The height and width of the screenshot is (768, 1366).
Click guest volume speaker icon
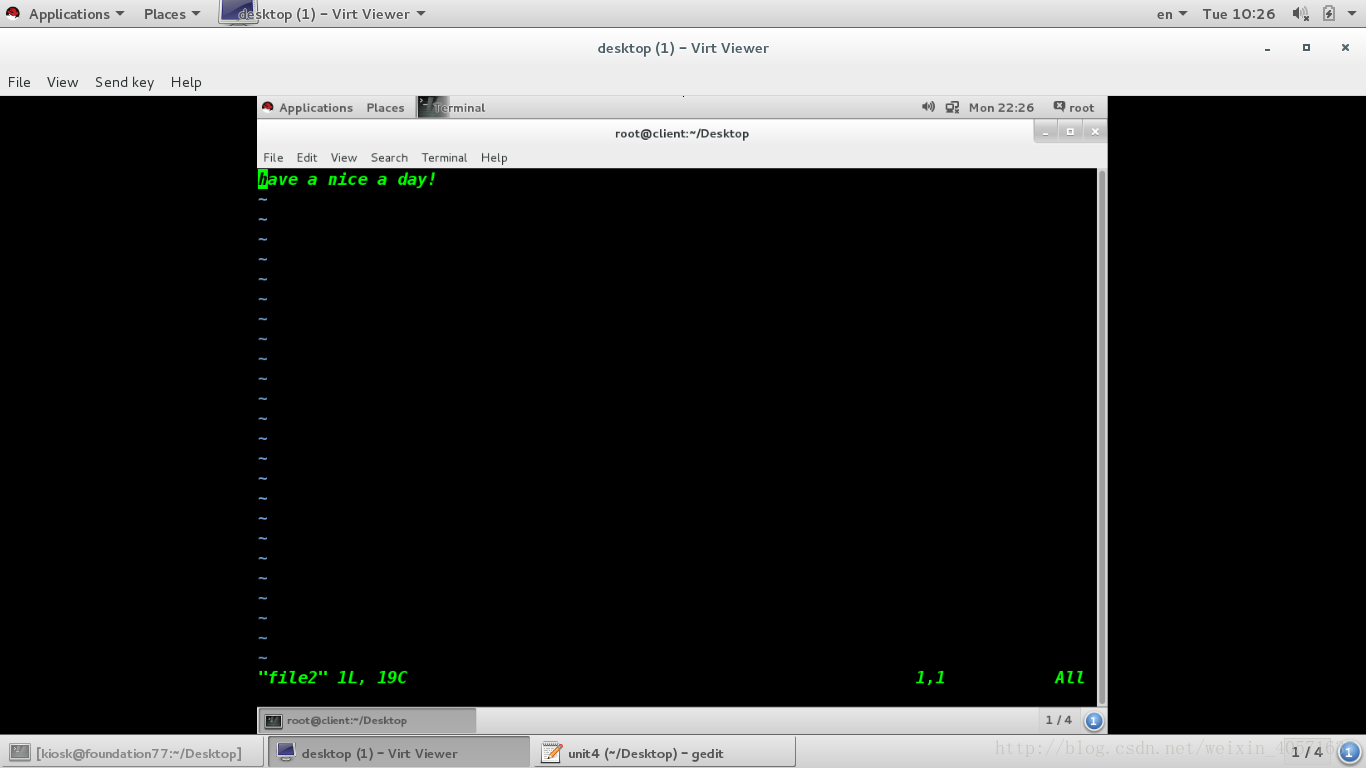click(928, 107)
